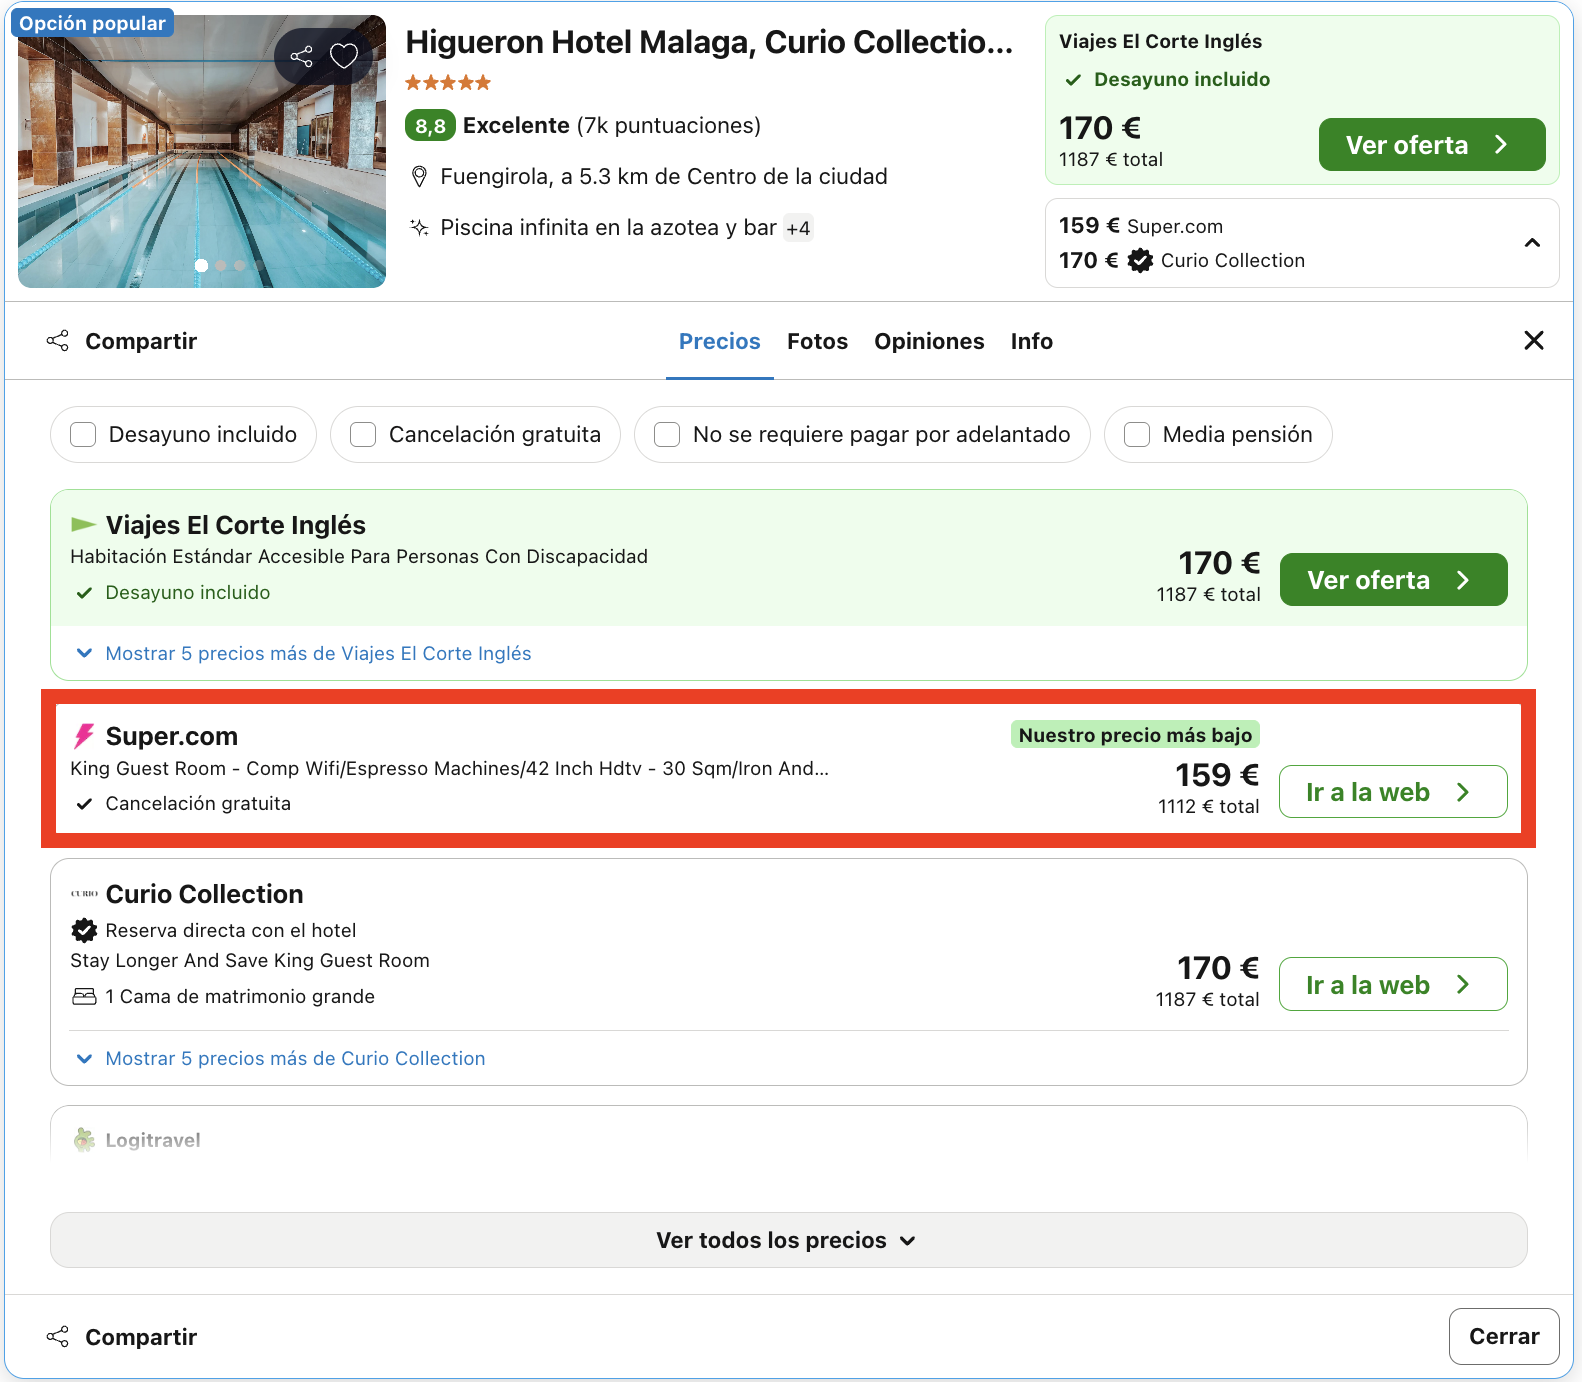Screen dimensions: 1582x1382
Task: Click the bed icon beside 1 Cama de matrimonio
Action: tap(84, 997)
